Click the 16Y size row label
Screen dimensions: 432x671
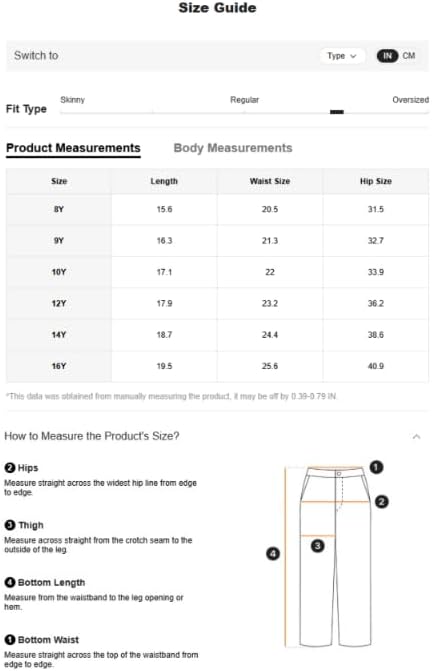(x=59, y=366)
